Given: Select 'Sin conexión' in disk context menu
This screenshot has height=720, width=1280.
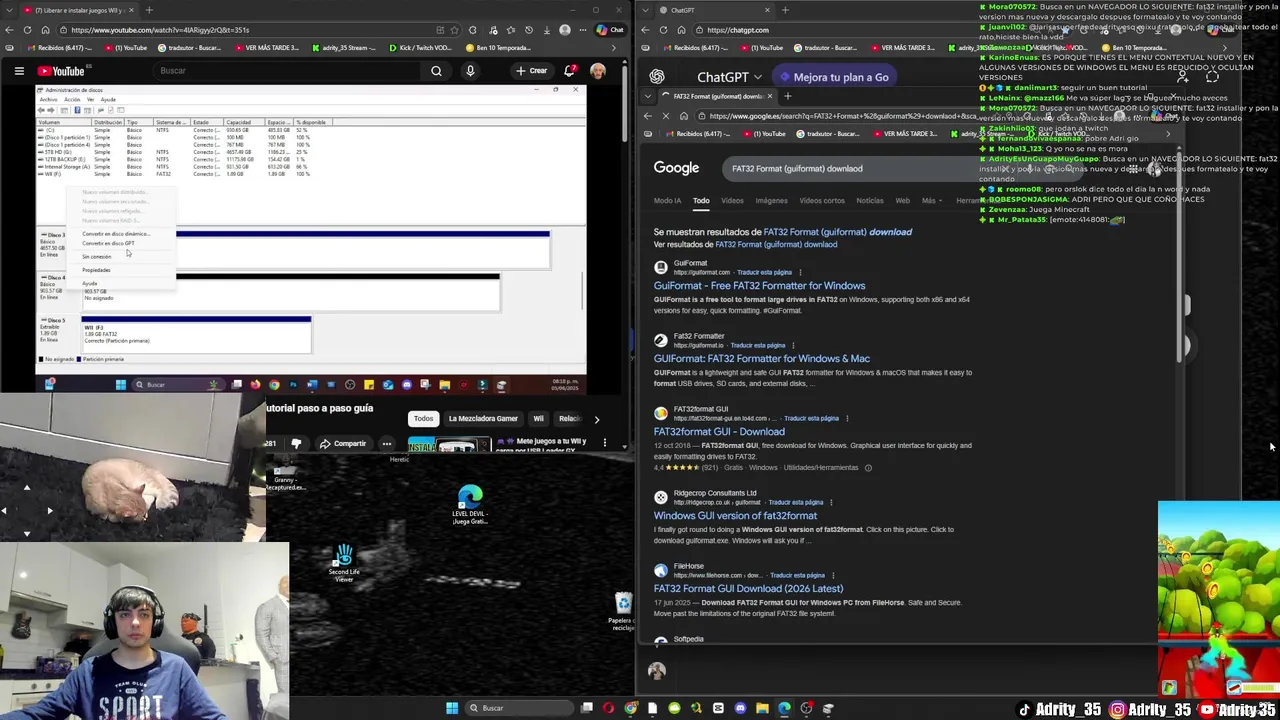Looking at the screenshot, I should pyautogui.click(x=97, y=257).
